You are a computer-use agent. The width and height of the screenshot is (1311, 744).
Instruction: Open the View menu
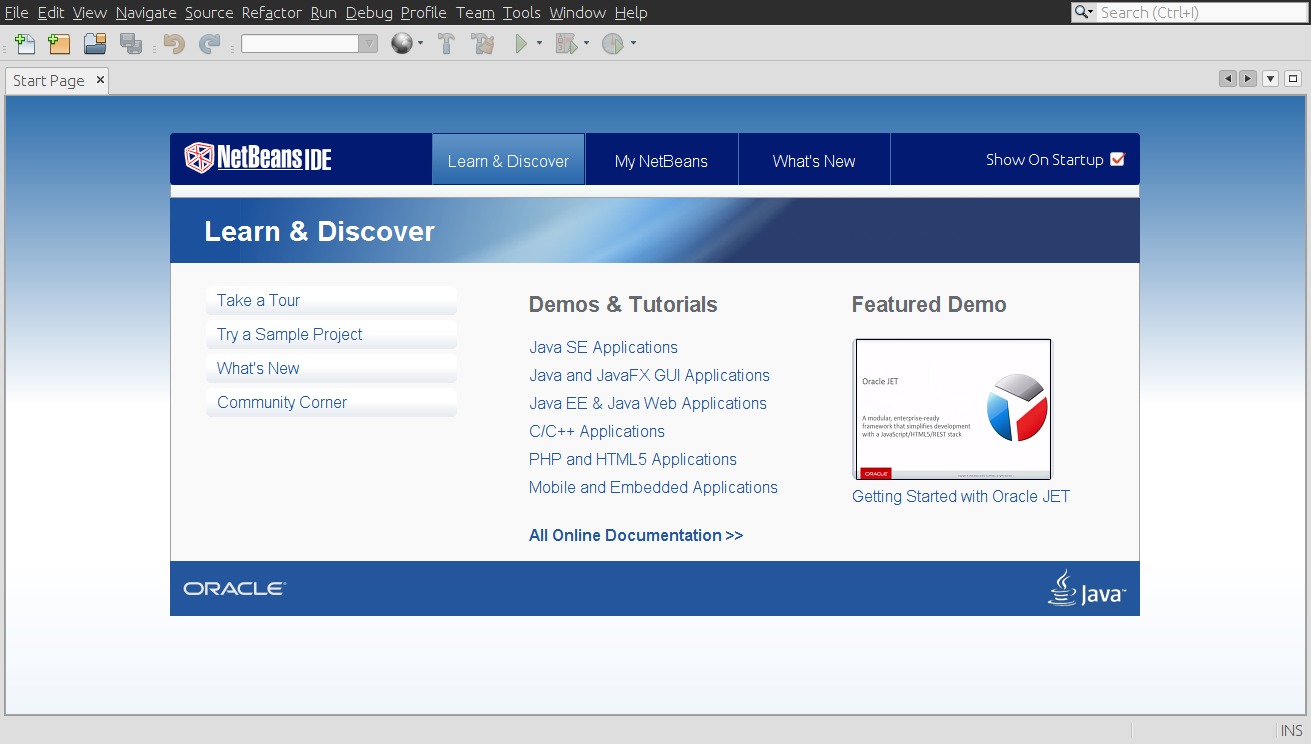point(89,12)
